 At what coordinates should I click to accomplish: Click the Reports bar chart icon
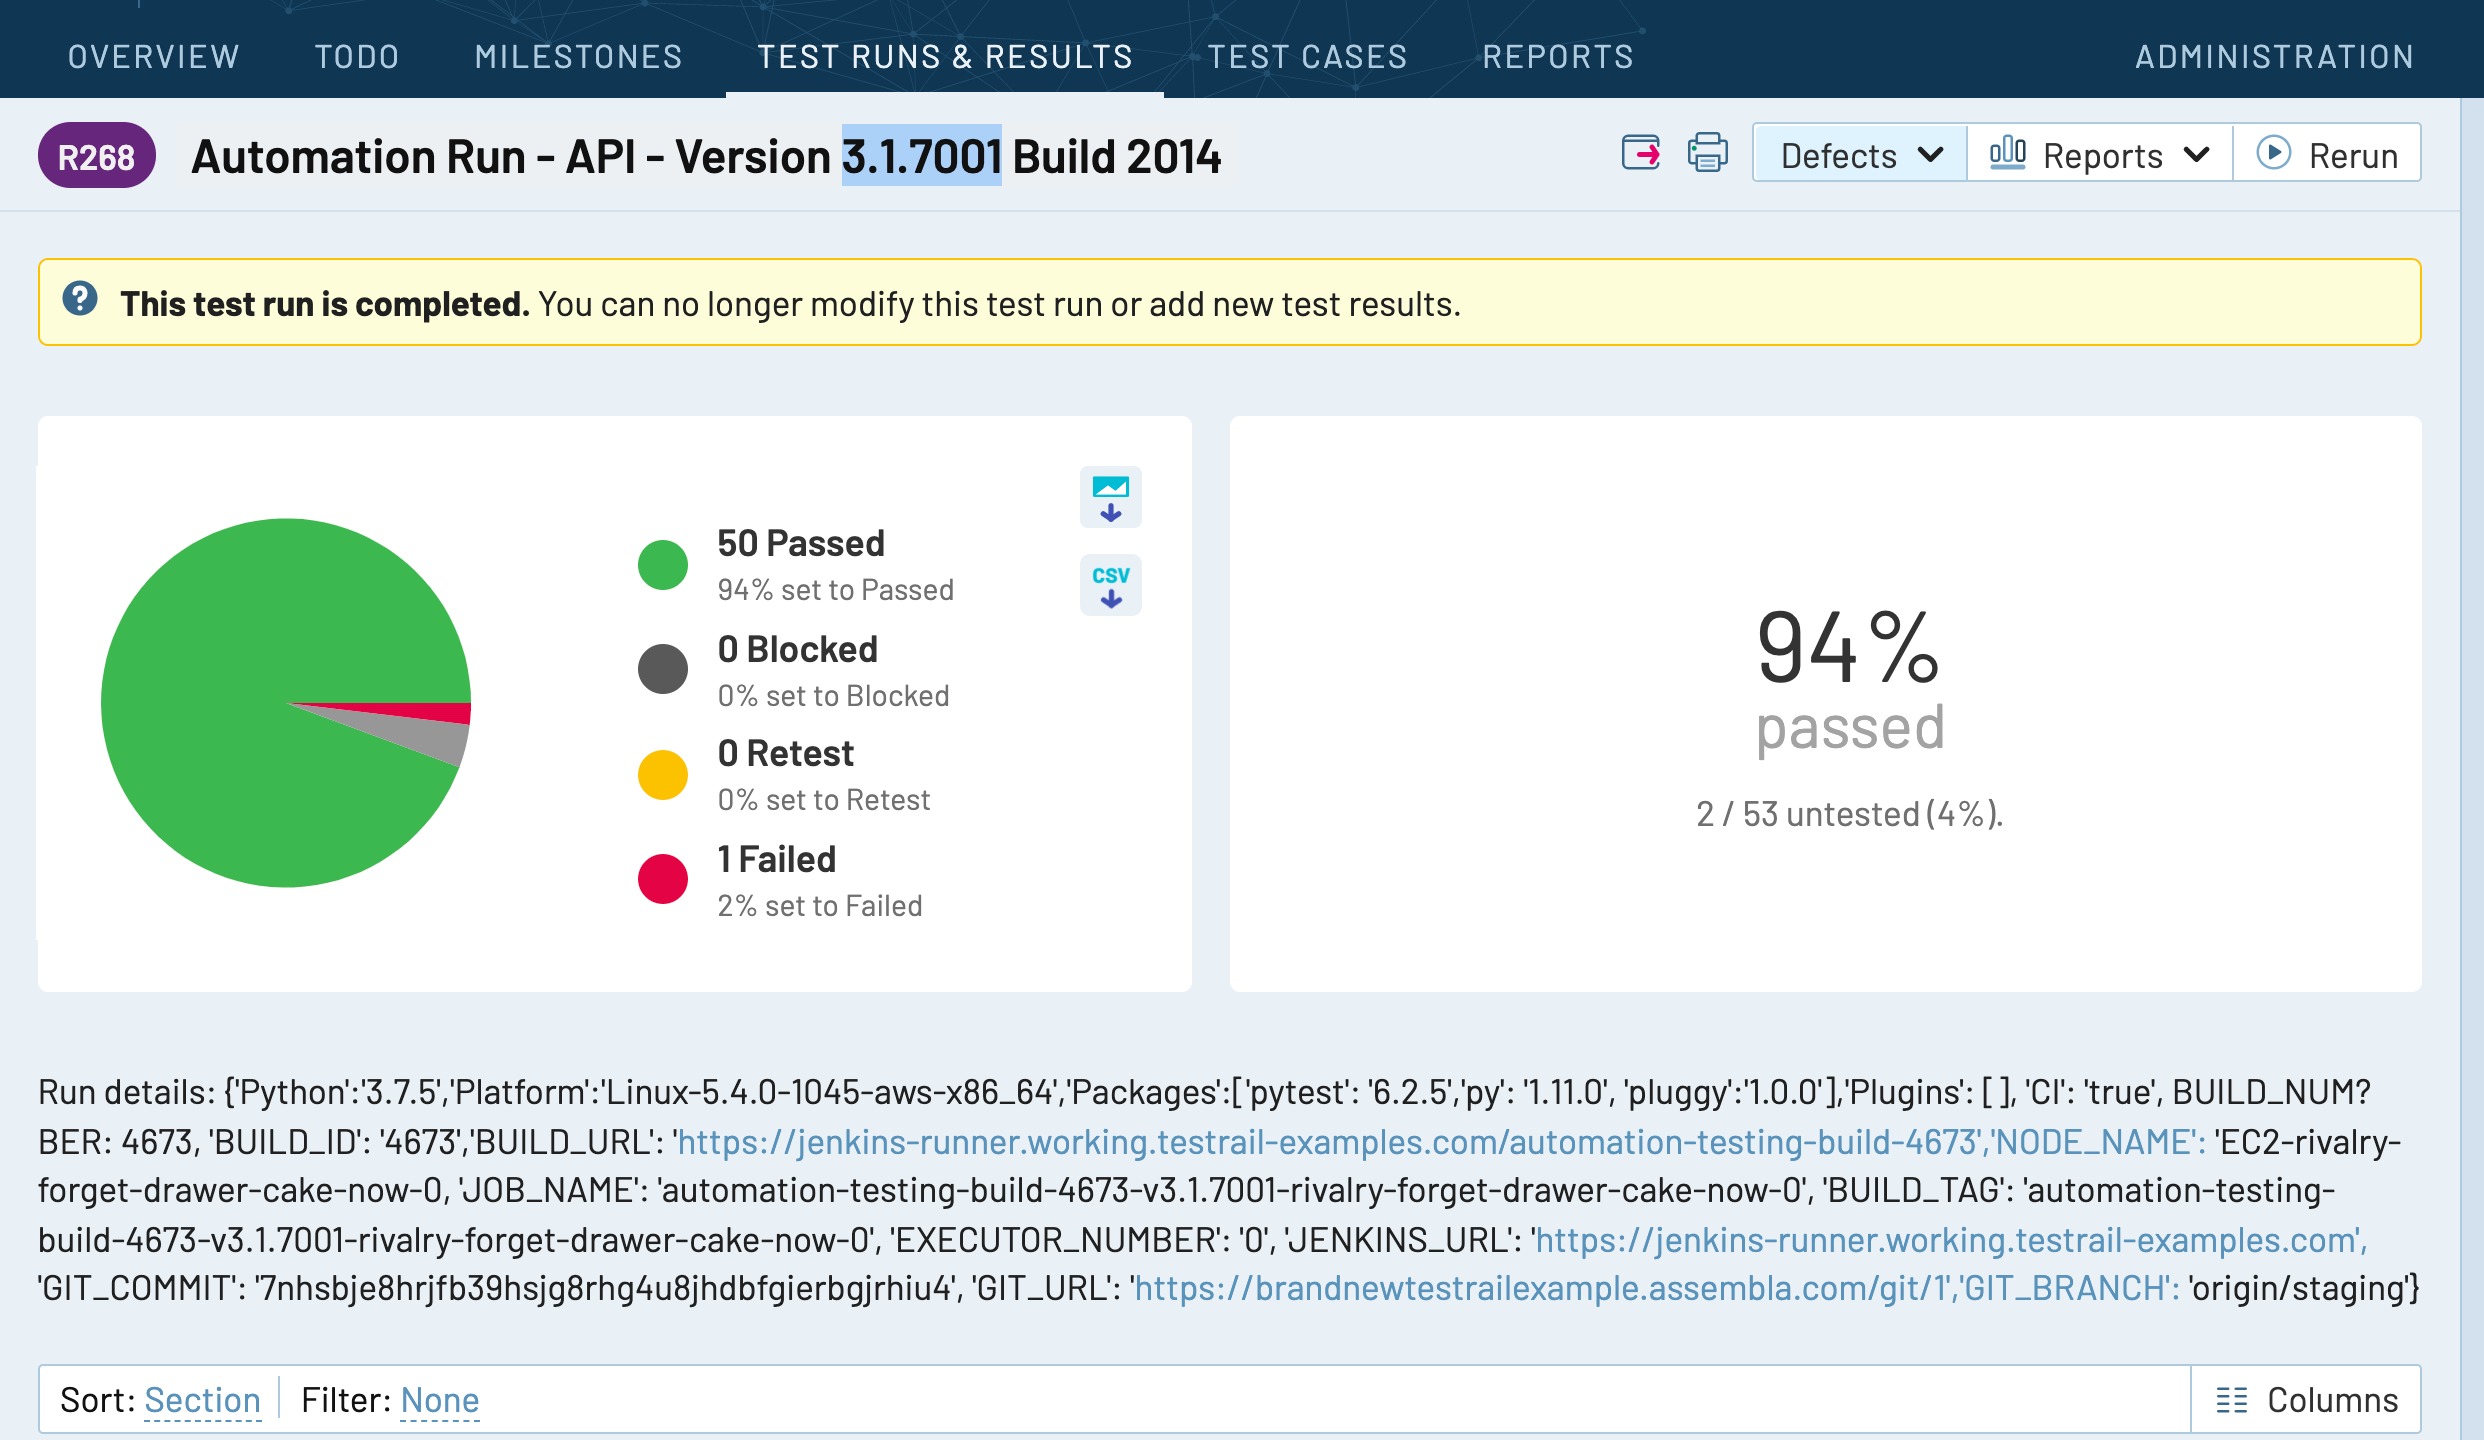(2007, 154)
